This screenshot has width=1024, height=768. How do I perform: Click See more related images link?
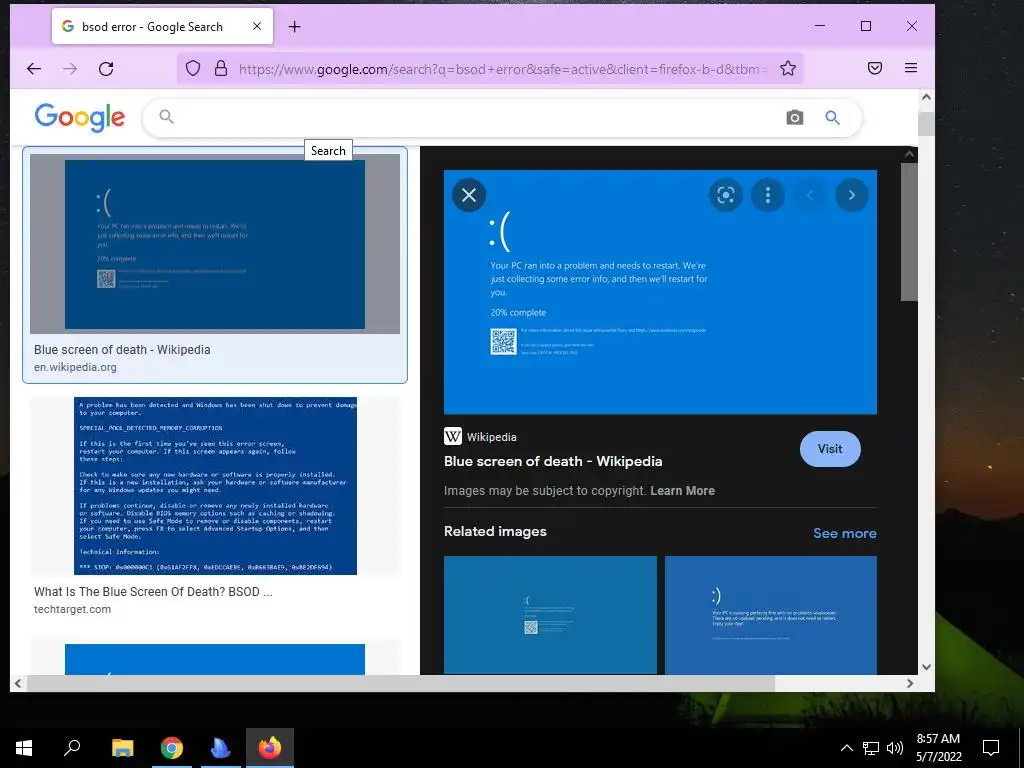click(844, 533)
